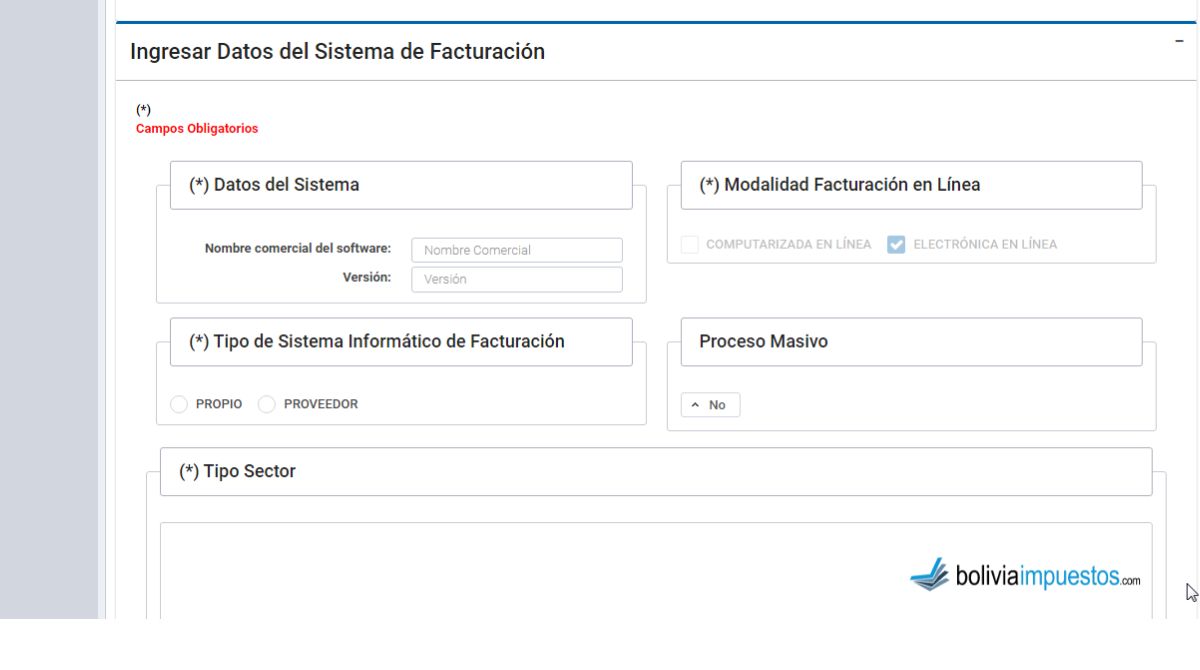1200x670 pixels.
Task: Click the Nombre comercial del software label
Action: coord(297,249)
